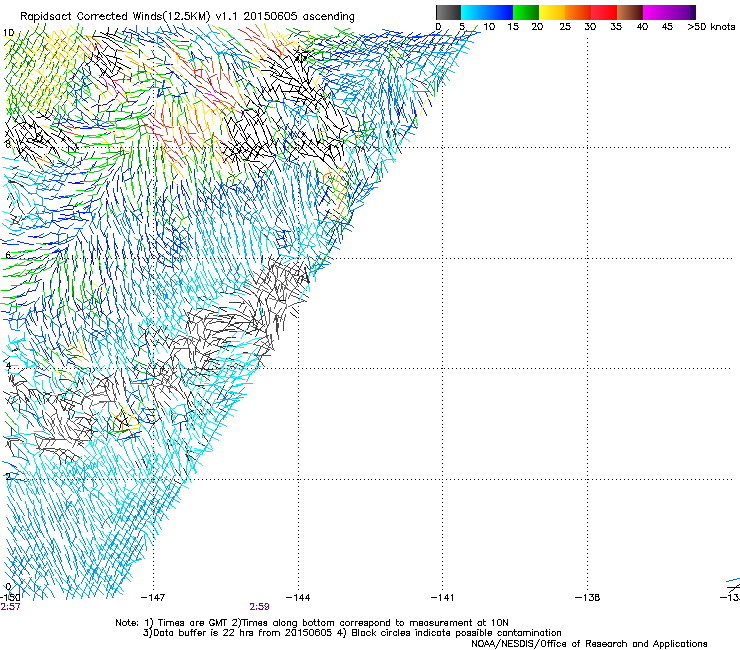Click the '-147' longitude axis label
Screen dimensions: 740x650
(x=153, y=598)
